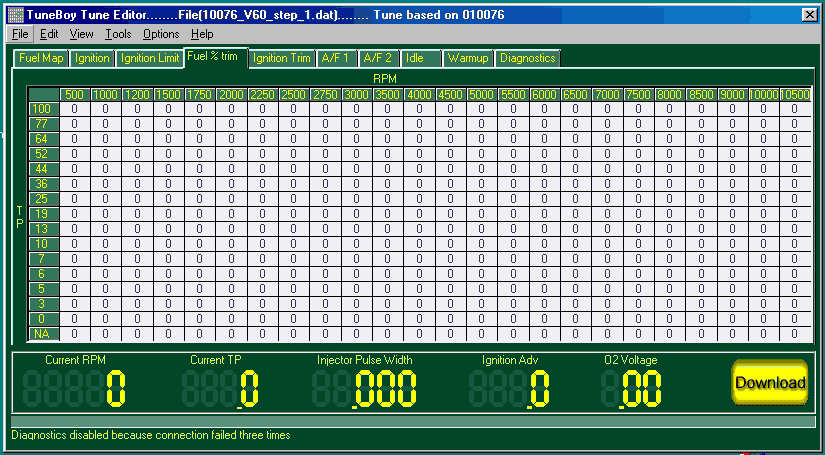The image size is (825, 455).
Task: Select the 500 RPM column header
Action: [x=75, y=95]
